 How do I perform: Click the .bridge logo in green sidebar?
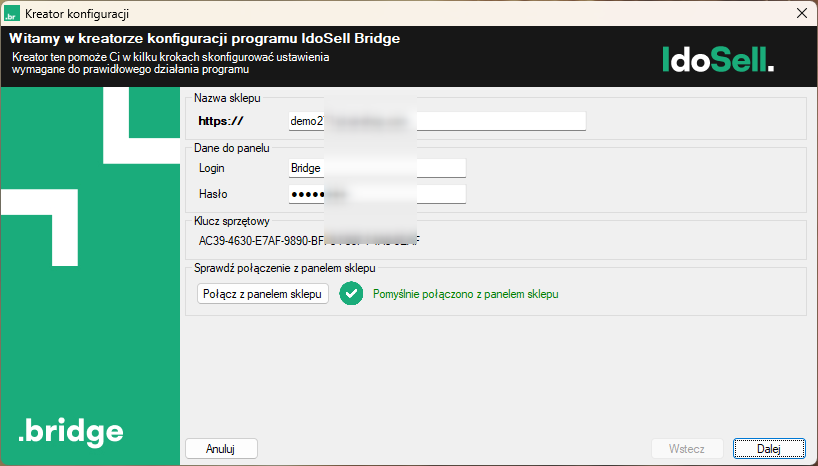(70, 432)
